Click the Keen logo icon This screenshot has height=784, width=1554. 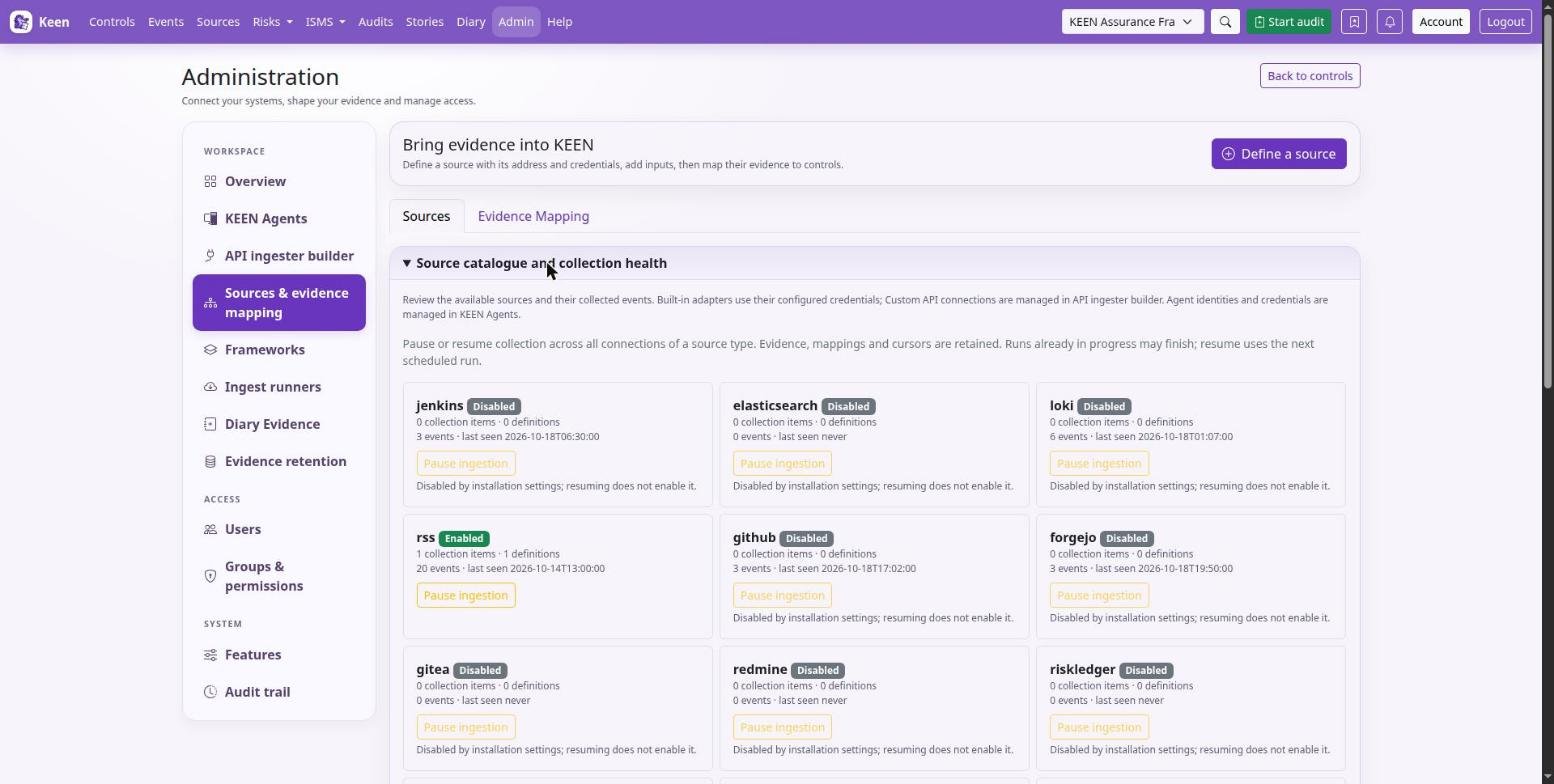tap(21, 22)
